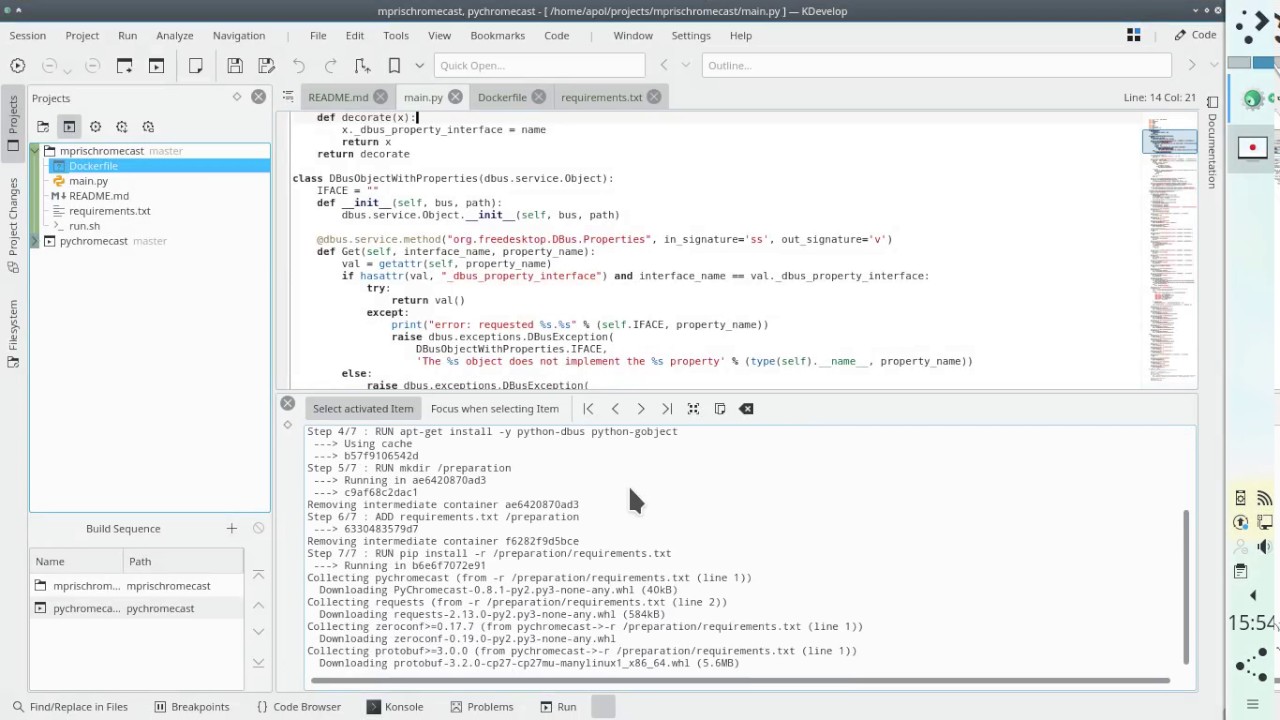Click the copy output icon in output toolbar
Image resolution: width=1280 pixels, height=720 pixels.
tap(720, 408)
